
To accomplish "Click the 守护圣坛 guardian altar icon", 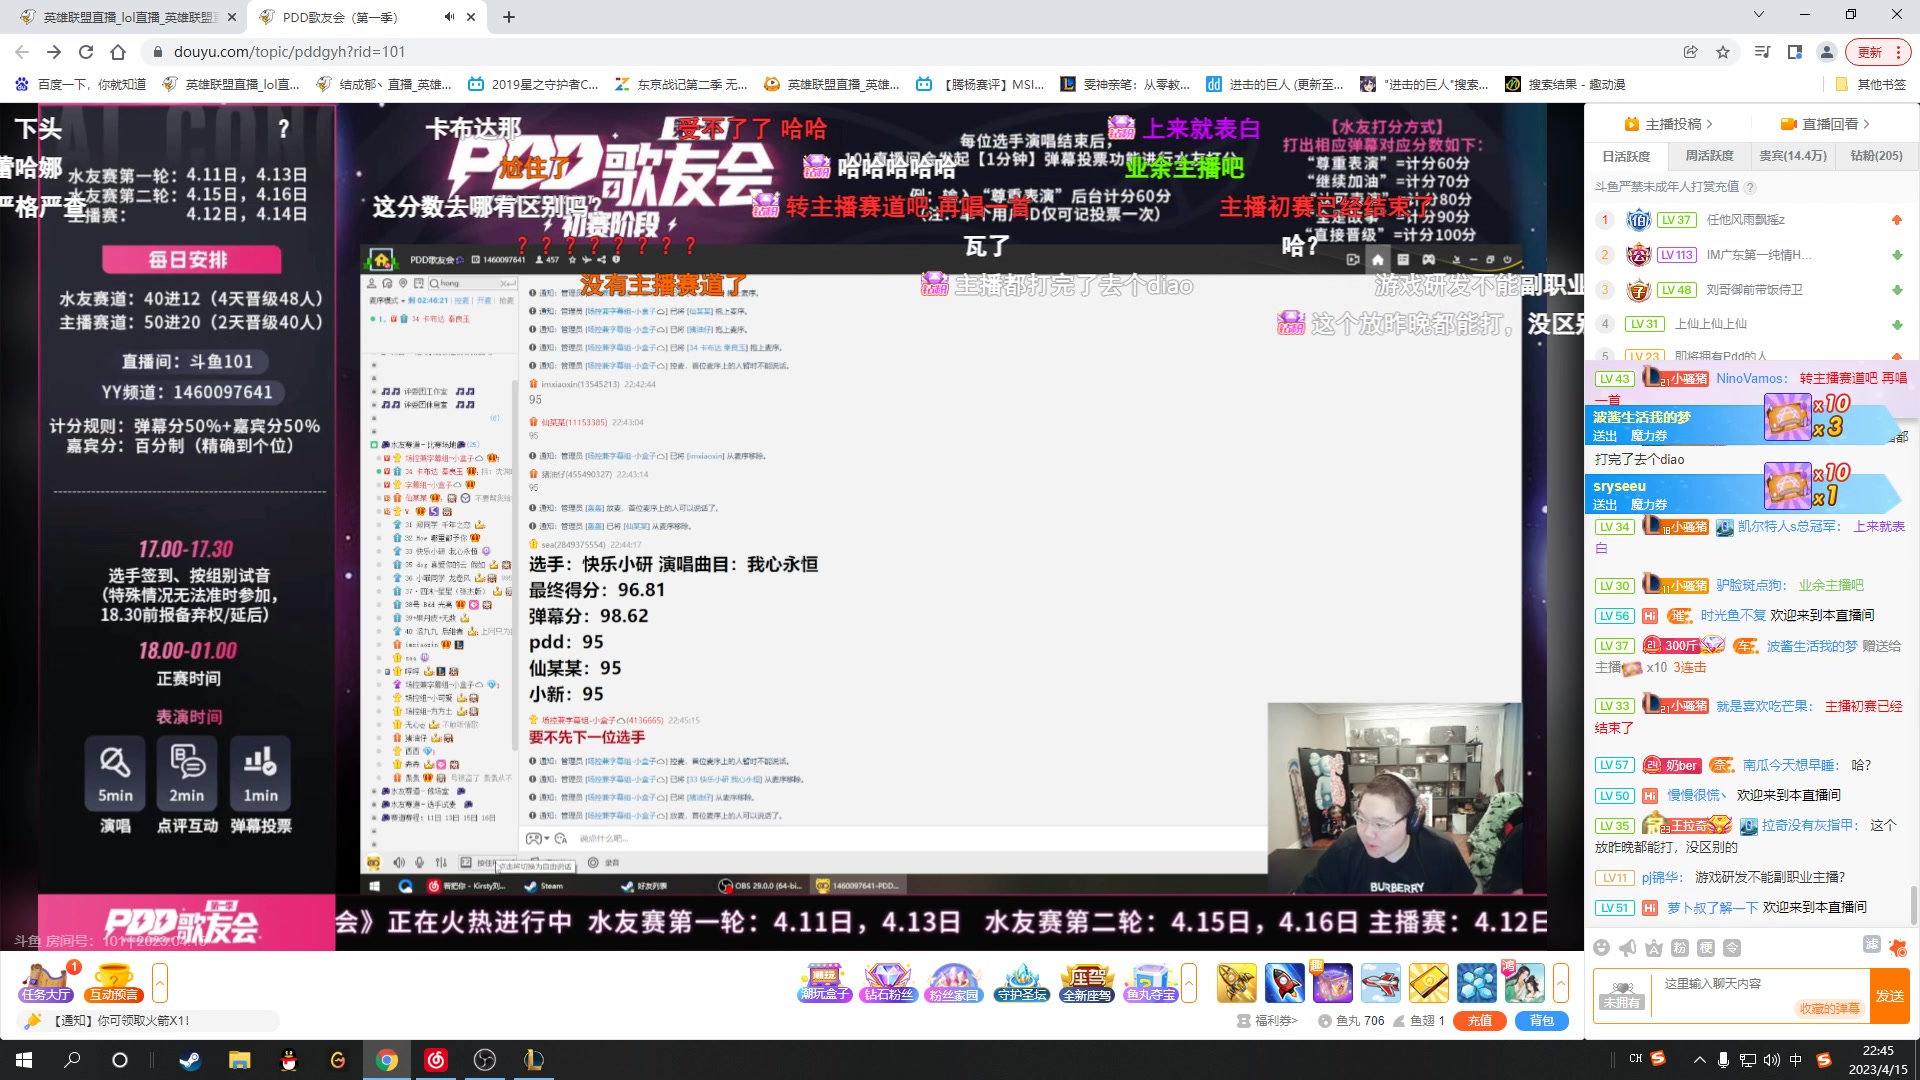I will (x=1020, y=980).
